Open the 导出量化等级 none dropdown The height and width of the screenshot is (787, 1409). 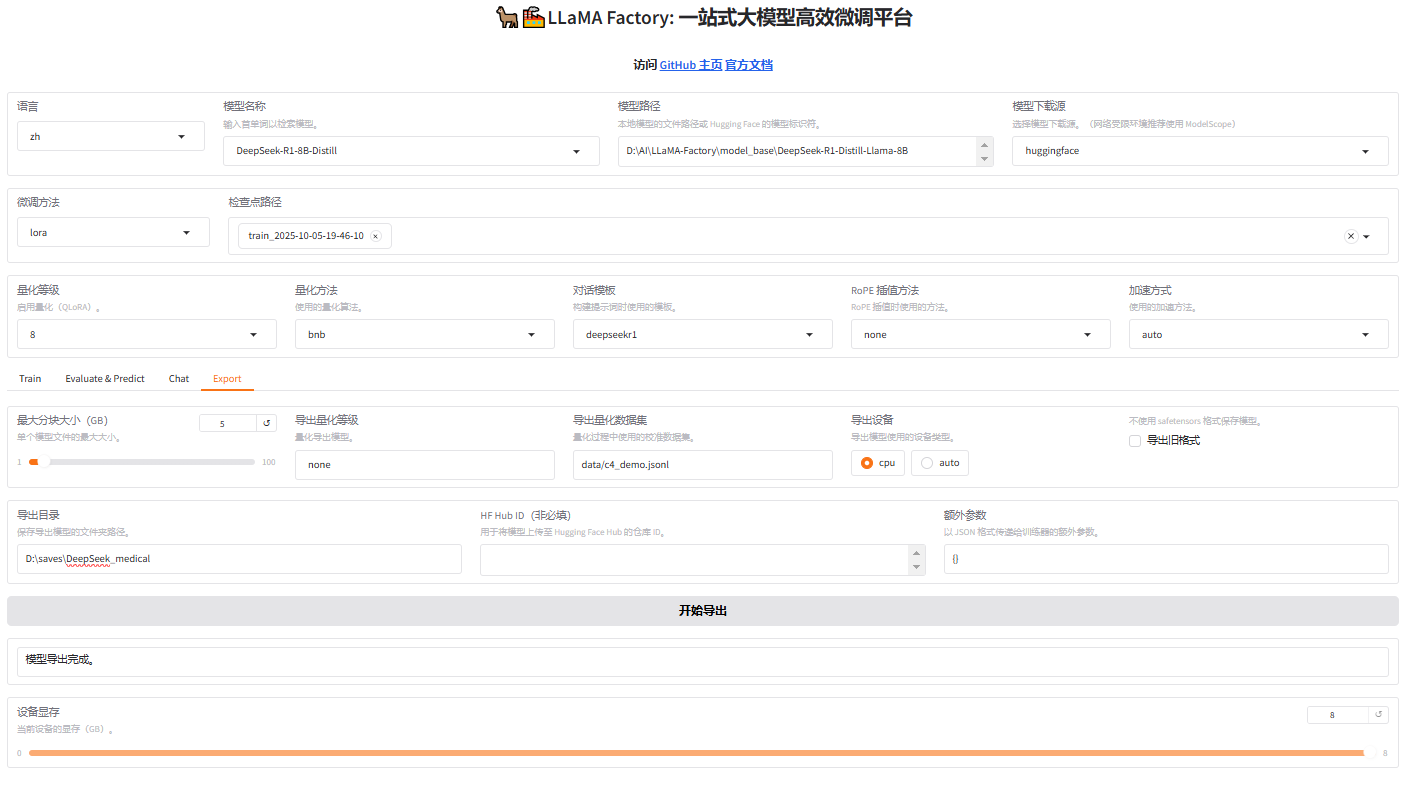pyautogui.click(x=425, y=465)
